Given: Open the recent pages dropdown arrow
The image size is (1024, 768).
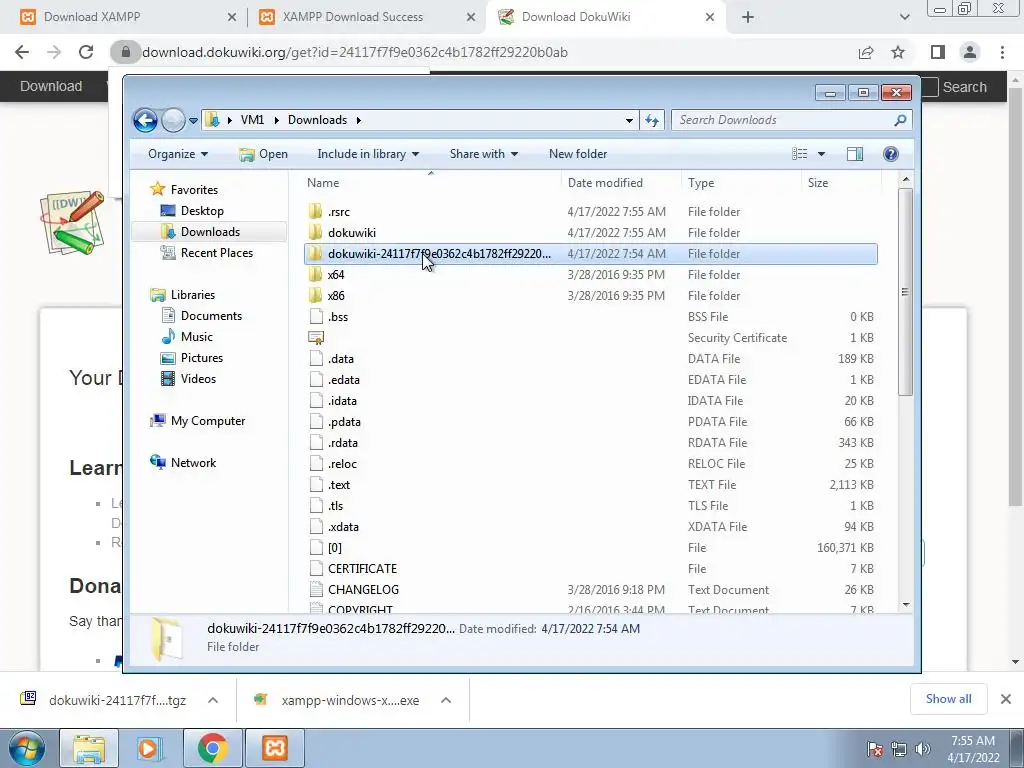Looking at the screenshot, I should pyautogui.click(x=193, y=121).
